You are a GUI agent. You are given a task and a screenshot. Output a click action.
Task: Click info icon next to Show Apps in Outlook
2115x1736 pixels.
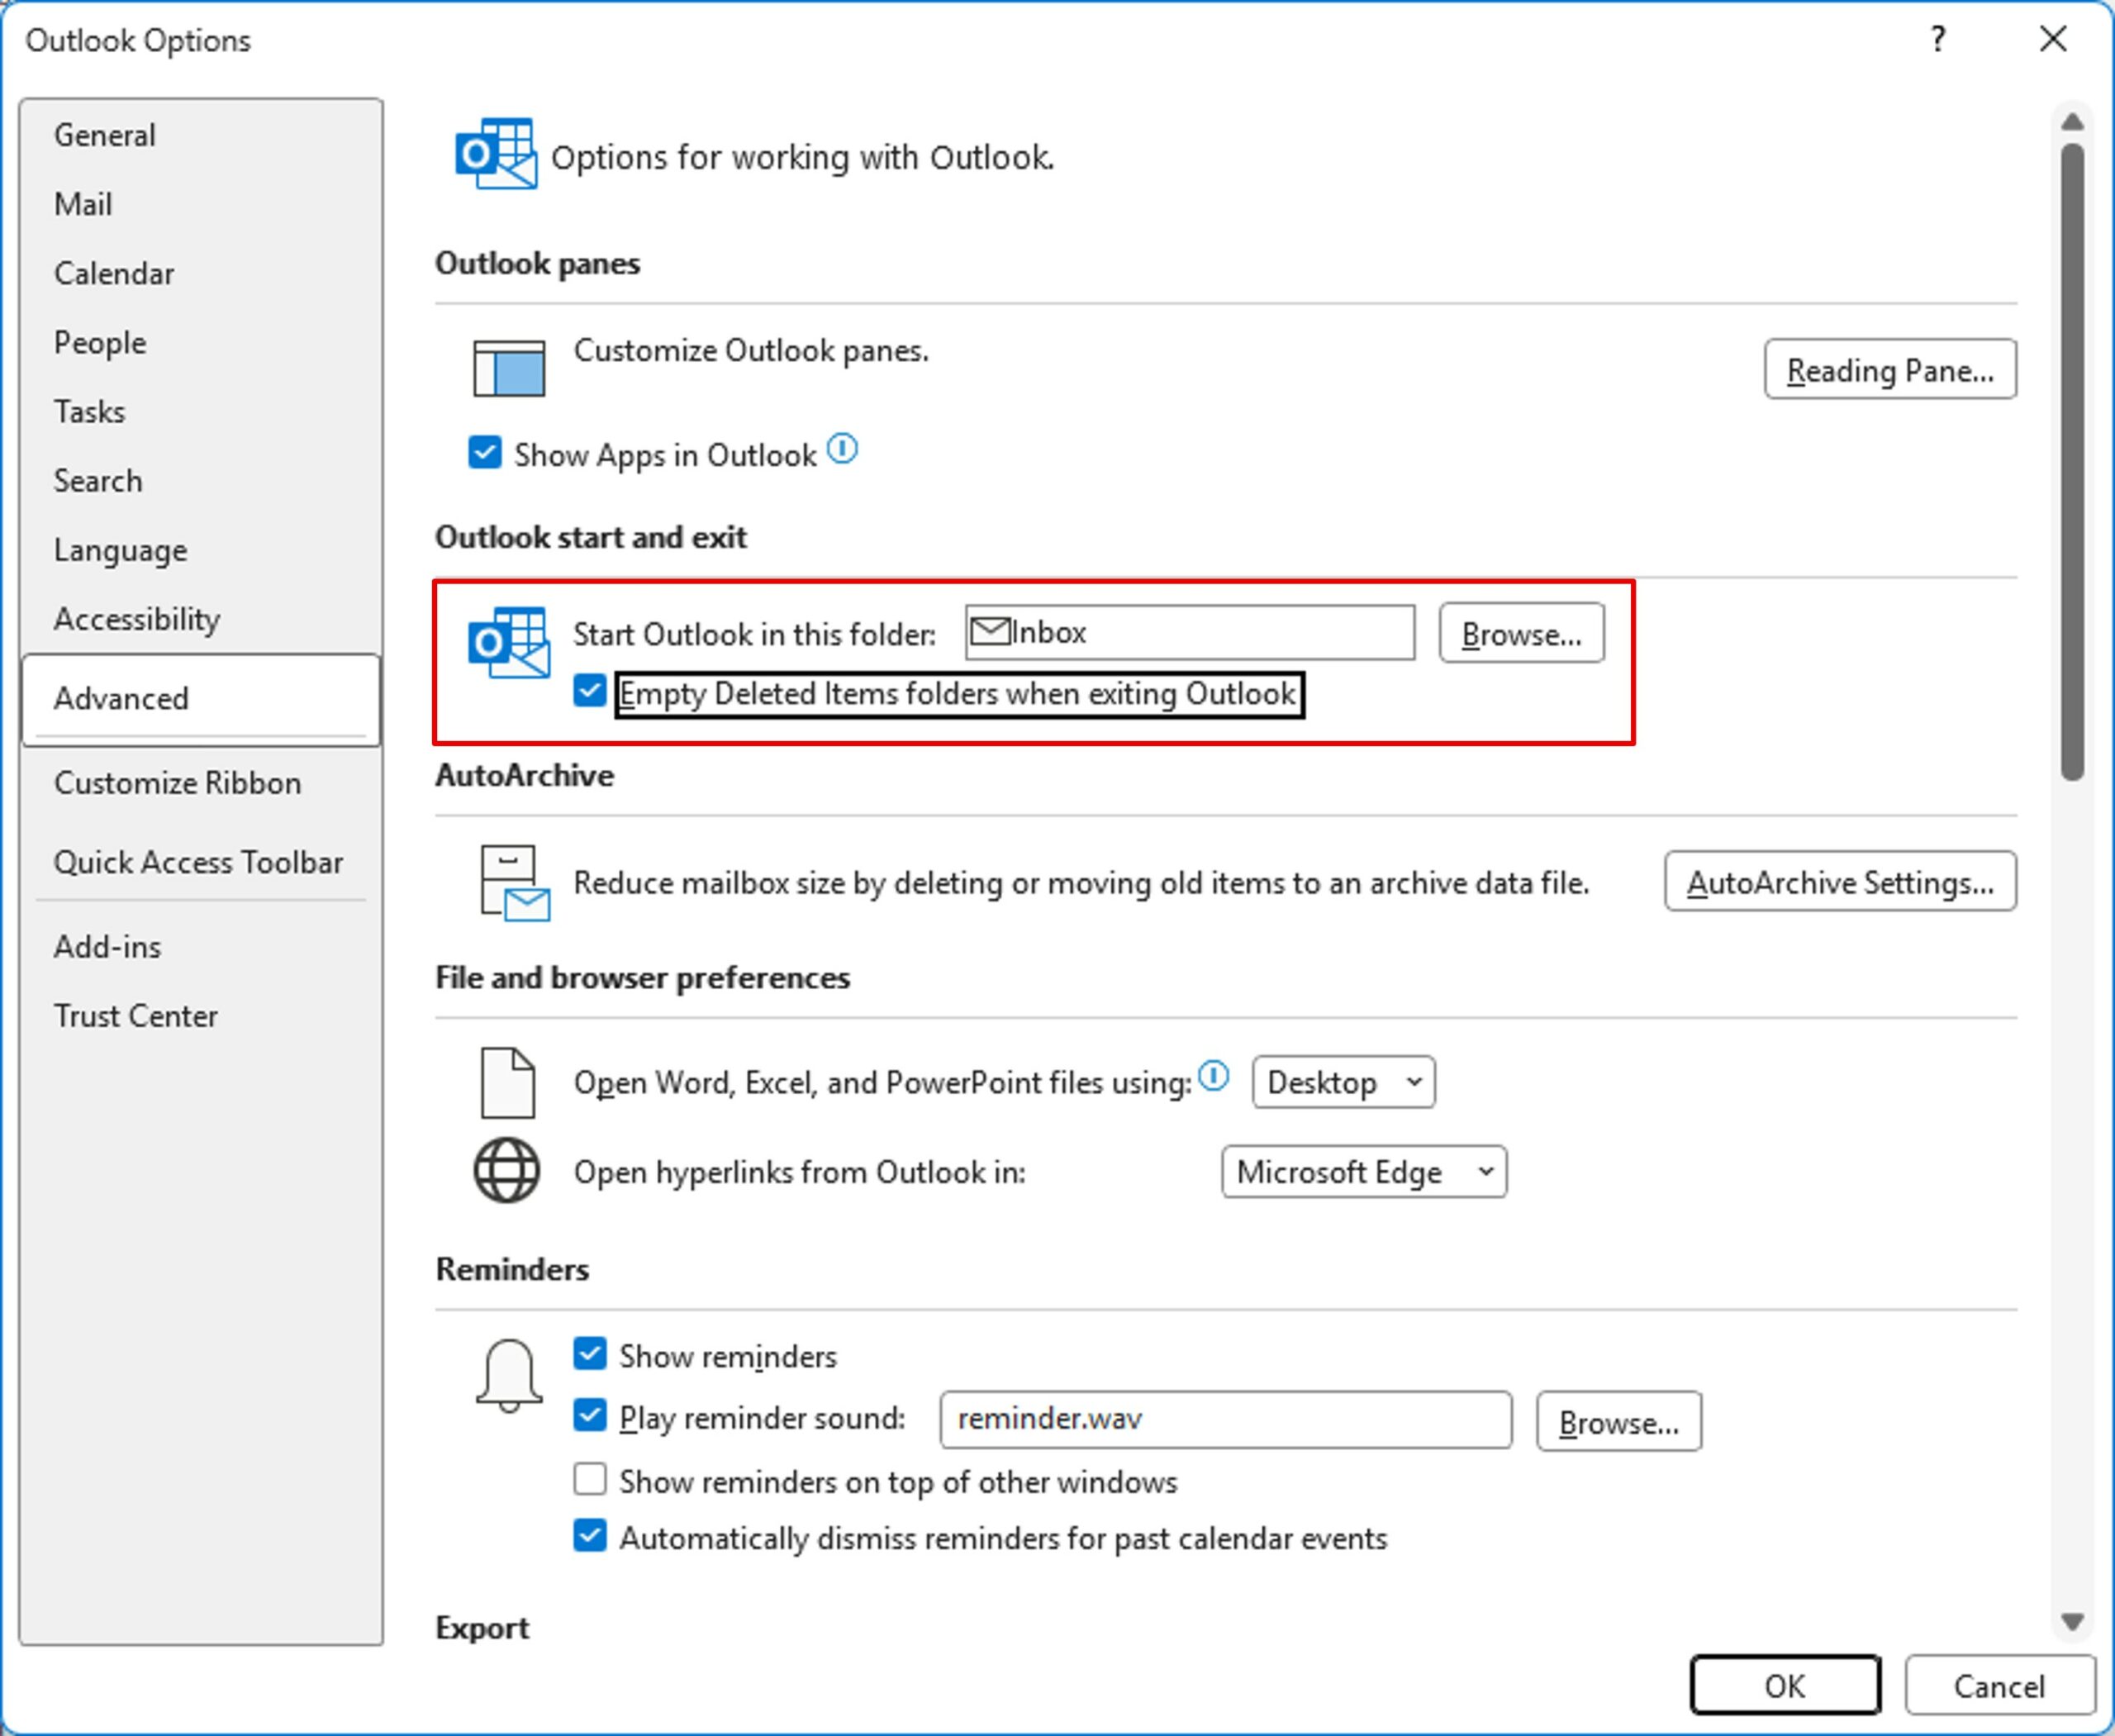[843, 450]
